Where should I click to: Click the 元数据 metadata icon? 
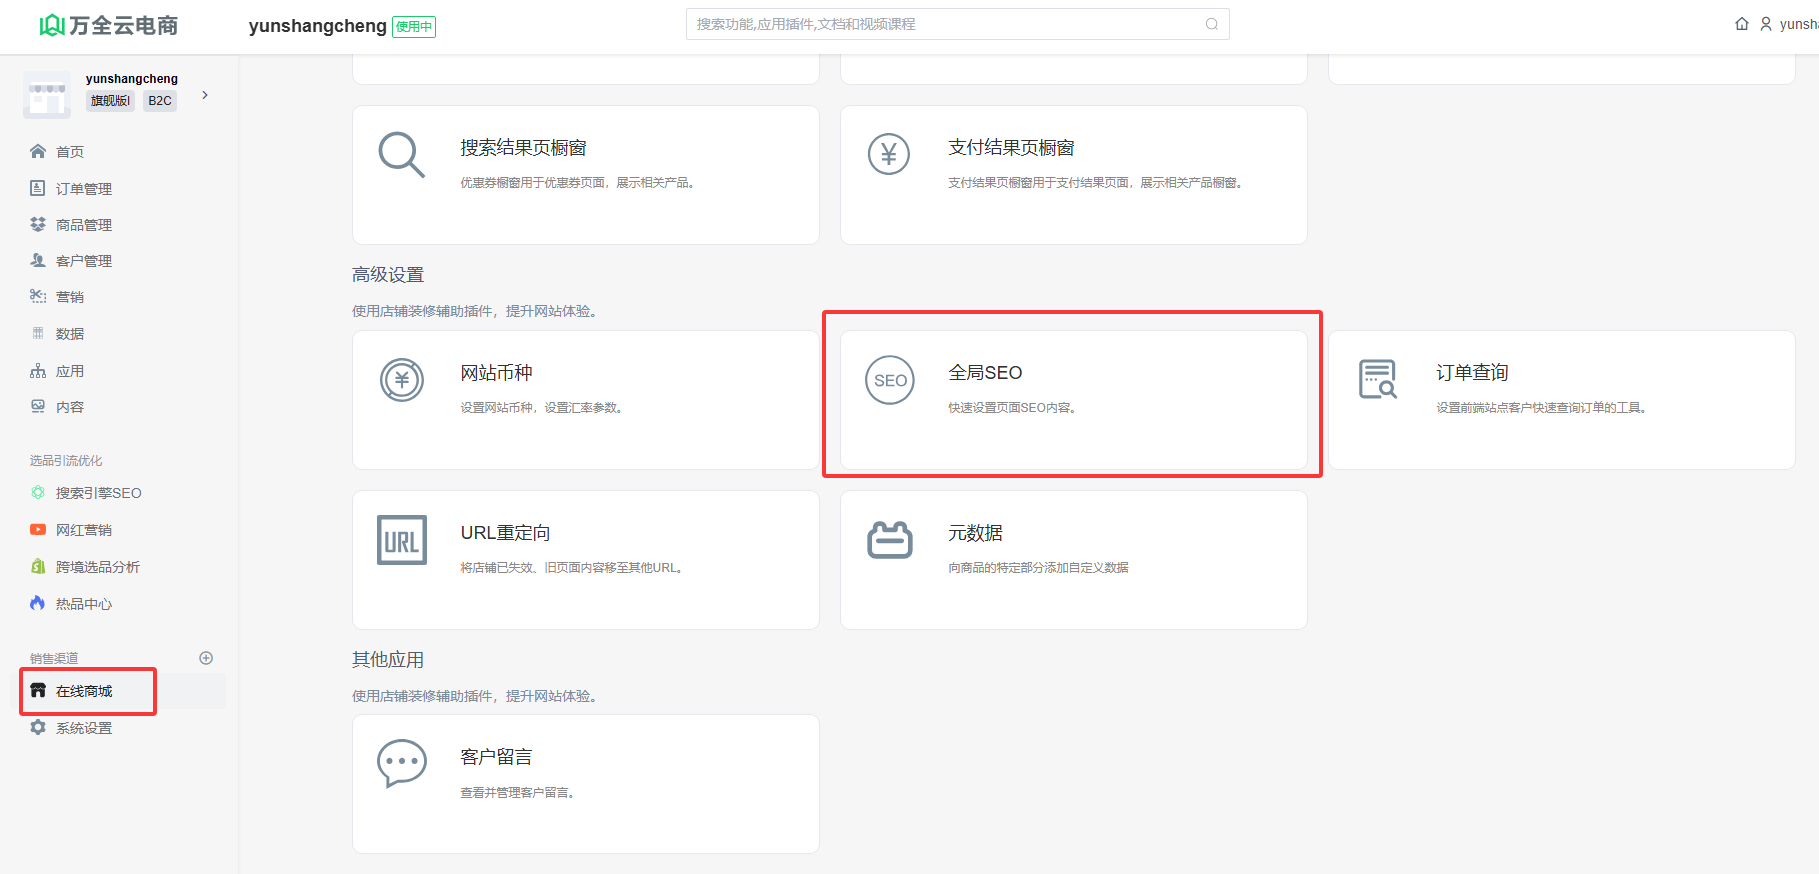[x=889, y=540]
